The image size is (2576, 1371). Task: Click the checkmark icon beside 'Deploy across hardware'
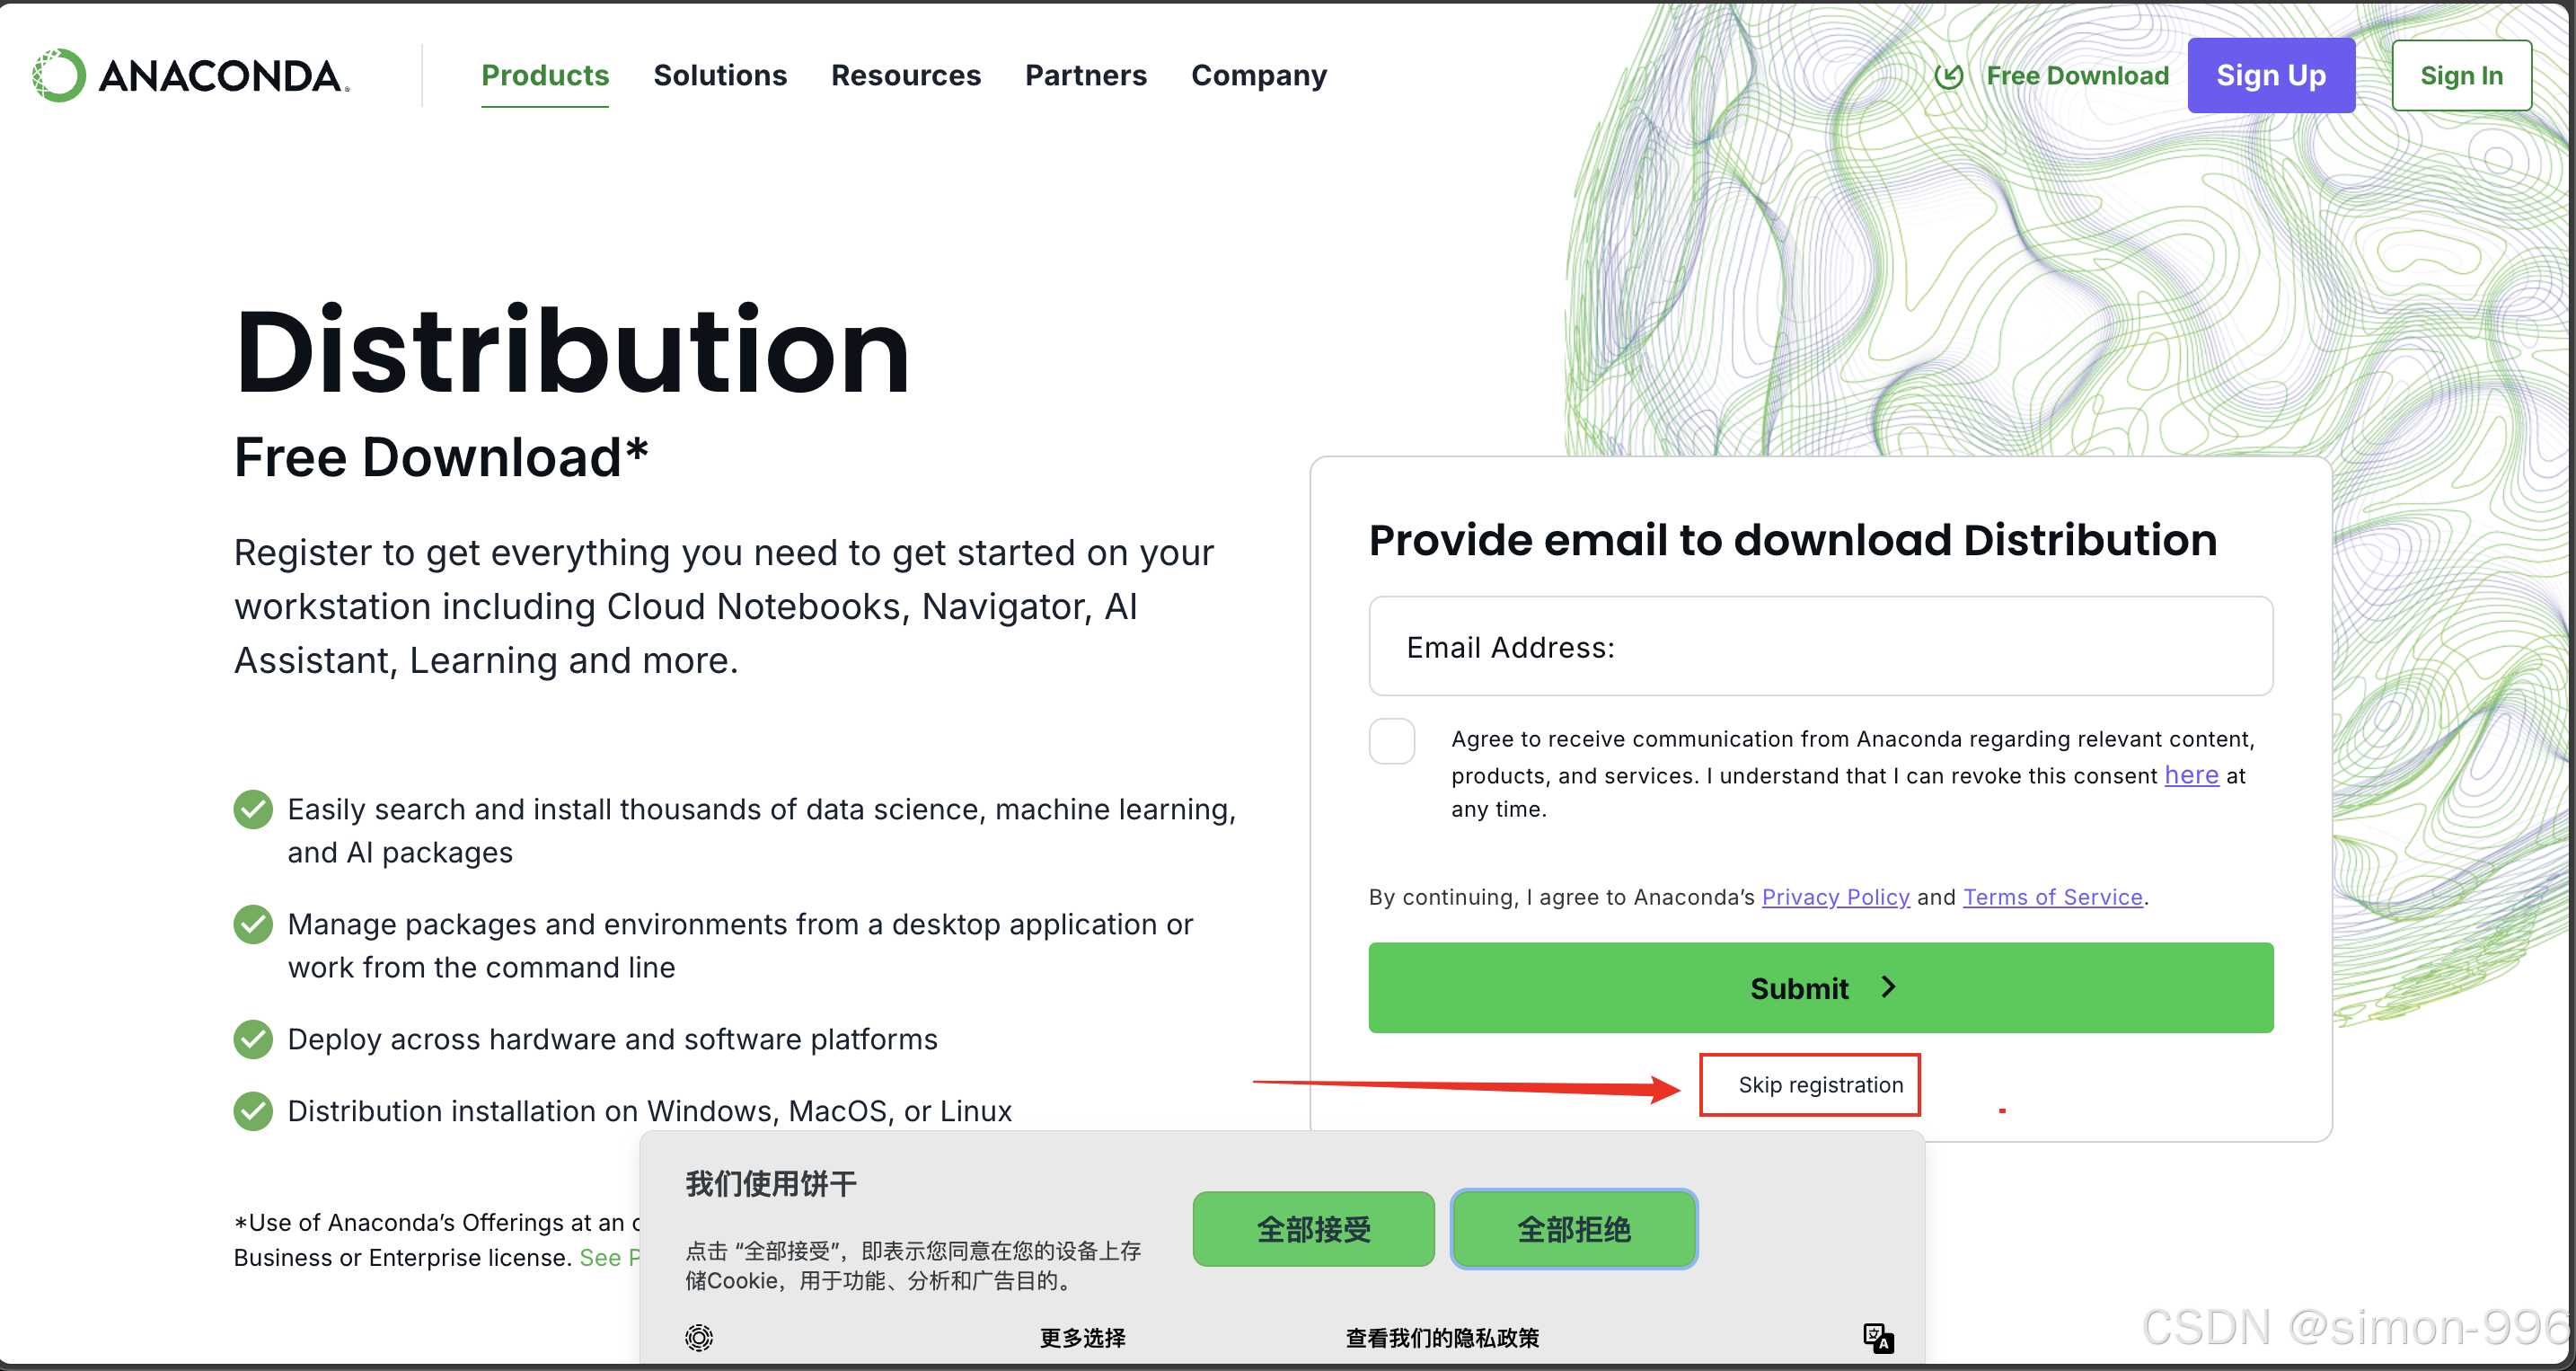tap(253, 1039)
